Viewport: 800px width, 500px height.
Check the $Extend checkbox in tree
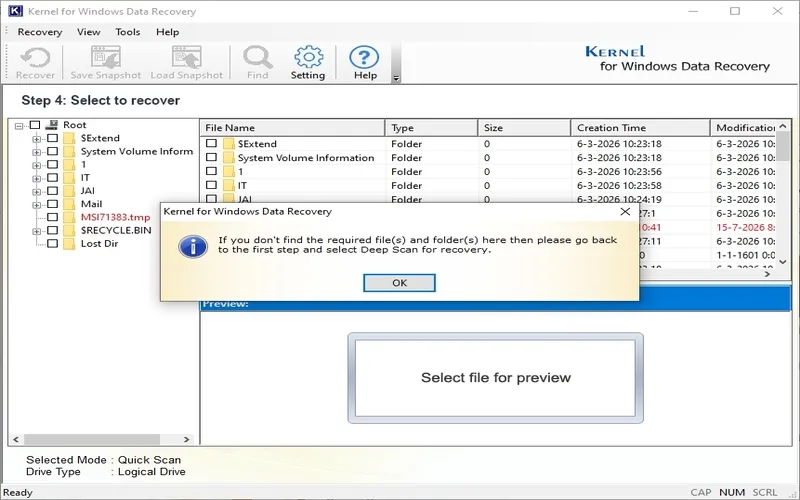[53, 138]
